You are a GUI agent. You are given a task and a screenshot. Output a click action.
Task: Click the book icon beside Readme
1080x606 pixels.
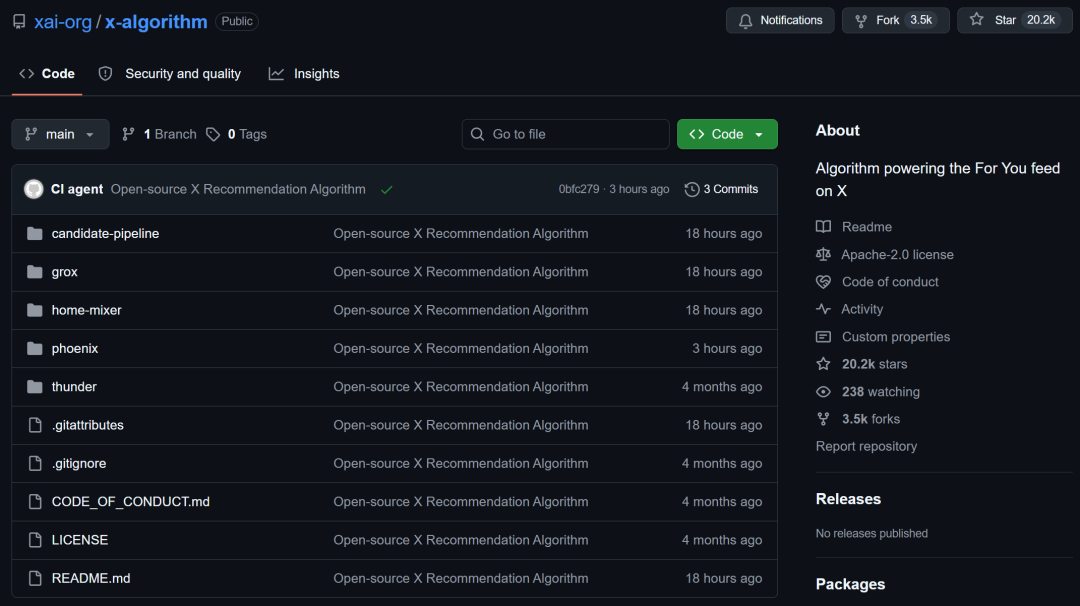(x=823, y=227)
